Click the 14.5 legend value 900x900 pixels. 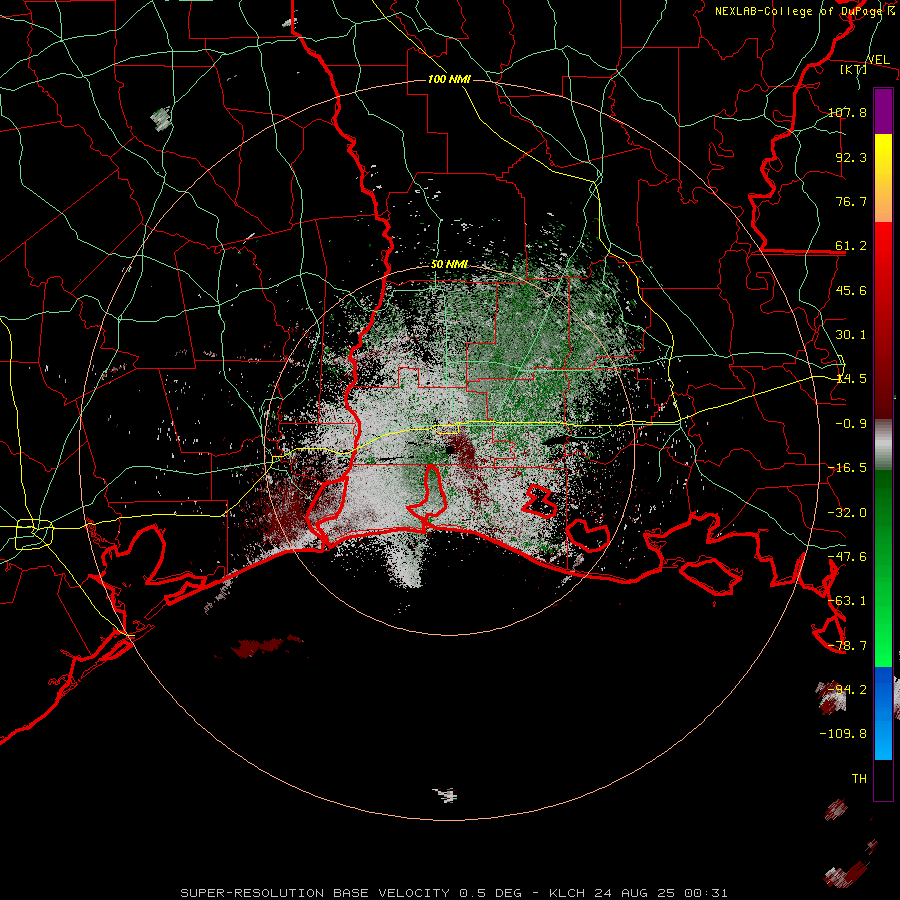(x=851, y=379)
